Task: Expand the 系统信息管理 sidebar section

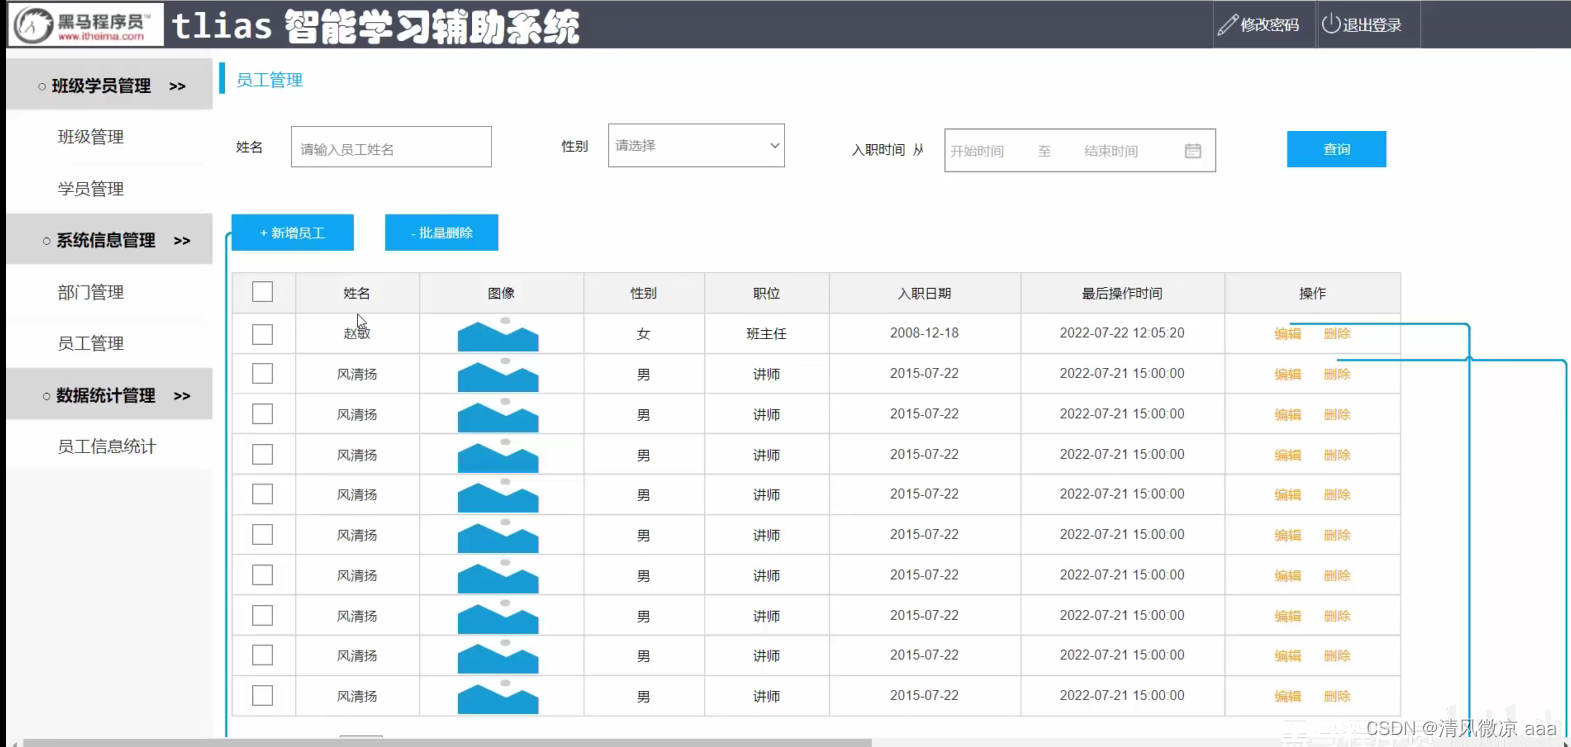Action: (x=109, y=240)
